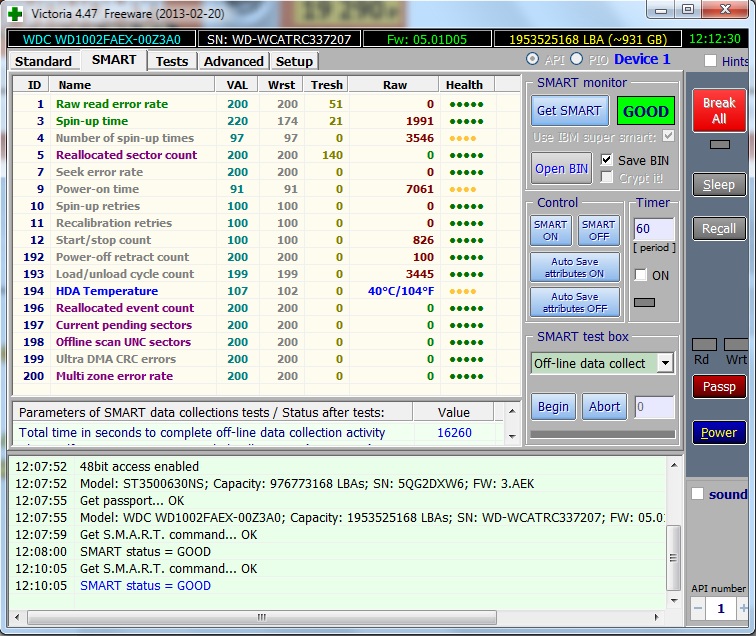Image resolution: width=756 pixels, height=636 pixels.
Task: Click the blue Power button
Action: click(x=719, y=432)
